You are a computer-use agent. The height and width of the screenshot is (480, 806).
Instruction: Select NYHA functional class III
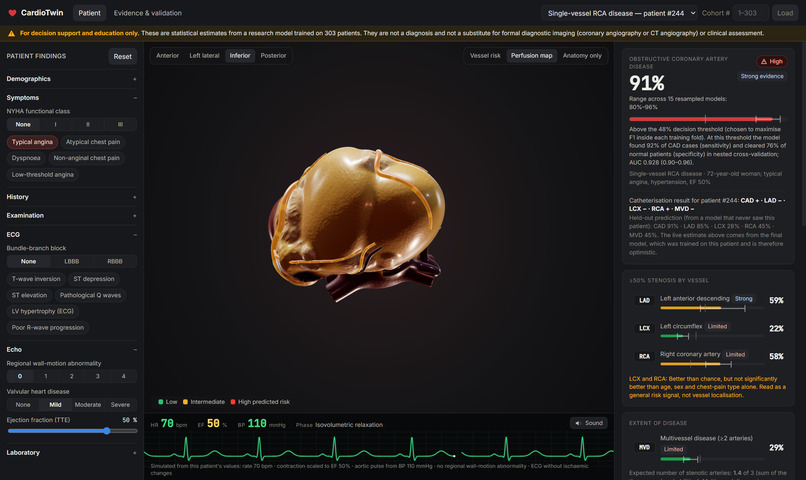pyautogui.click(x=120, y=124)
